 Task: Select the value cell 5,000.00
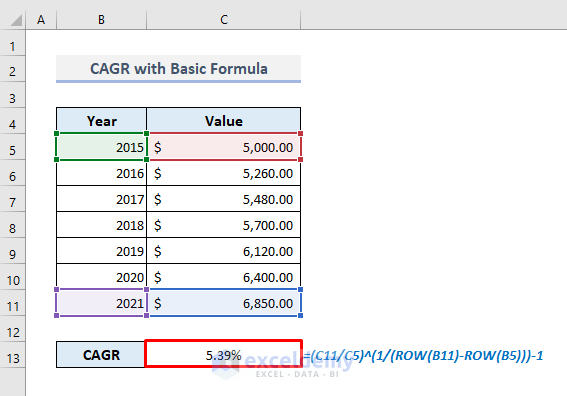[x=224, y=147]
